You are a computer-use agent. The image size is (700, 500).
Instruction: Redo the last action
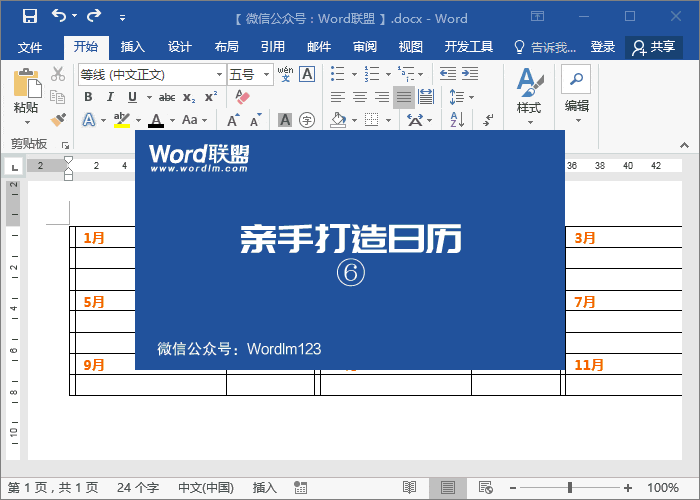coord(94,16)
